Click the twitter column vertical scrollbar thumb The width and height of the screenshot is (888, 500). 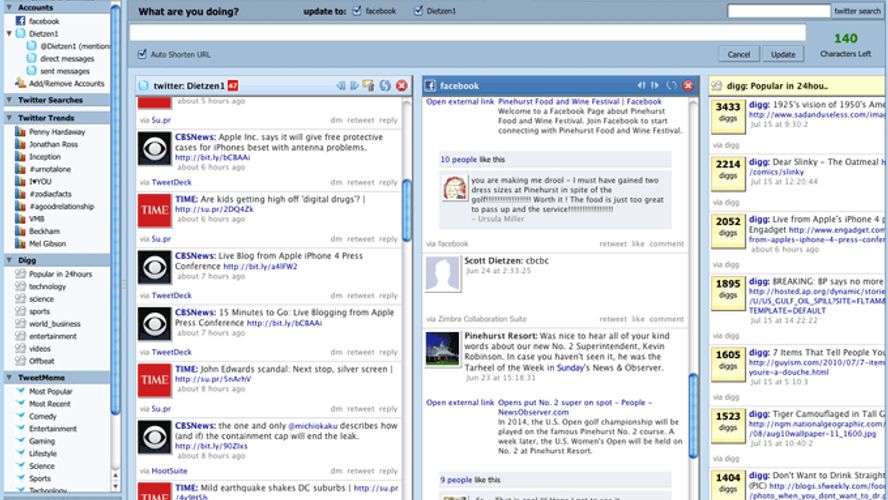(x=407, y=210)
